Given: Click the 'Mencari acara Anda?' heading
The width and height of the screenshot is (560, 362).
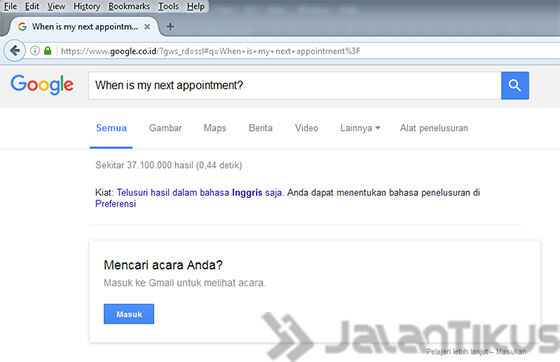Looking at the screenshot, I should point(163,265).
